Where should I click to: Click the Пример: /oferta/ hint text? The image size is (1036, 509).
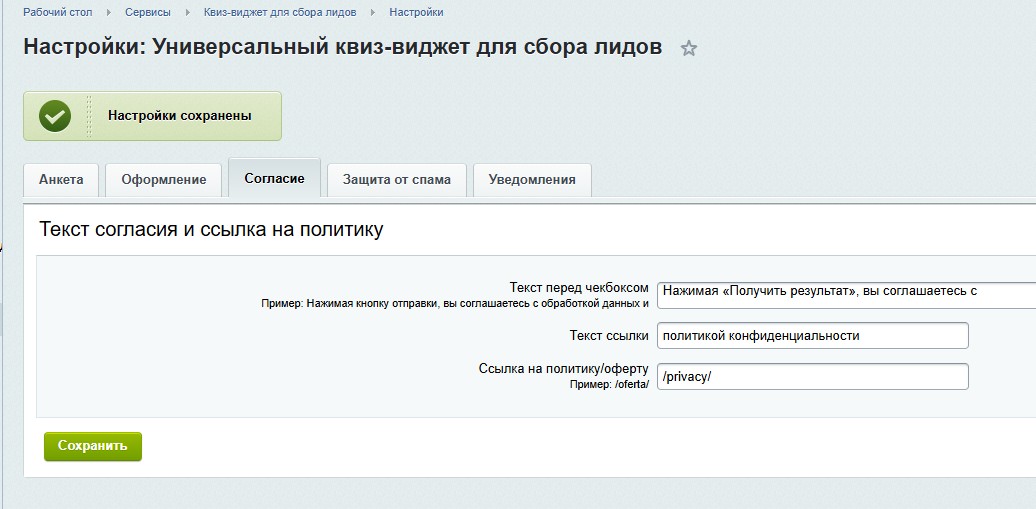click(x=609, y=384)
